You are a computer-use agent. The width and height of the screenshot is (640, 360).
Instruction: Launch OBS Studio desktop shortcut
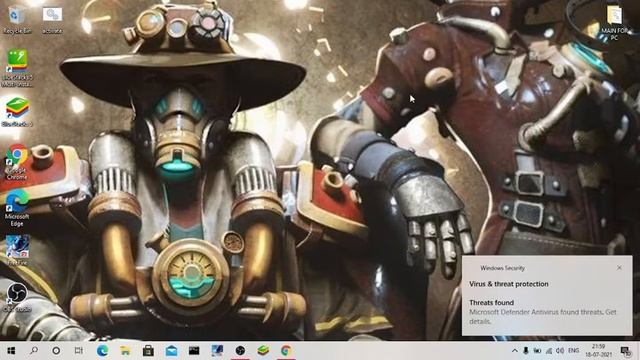click(x=17, y=297)
